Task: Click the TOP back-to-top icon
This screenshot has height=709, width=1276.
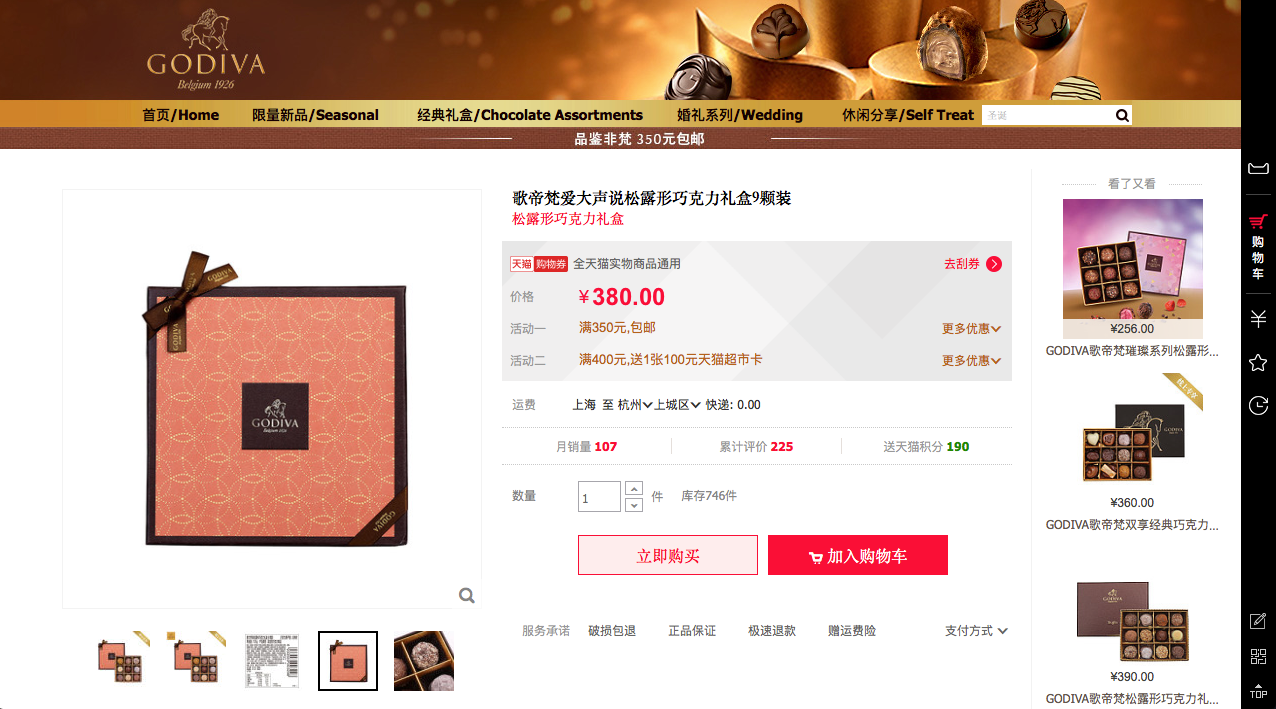Action: click(x=1258, y=690)
